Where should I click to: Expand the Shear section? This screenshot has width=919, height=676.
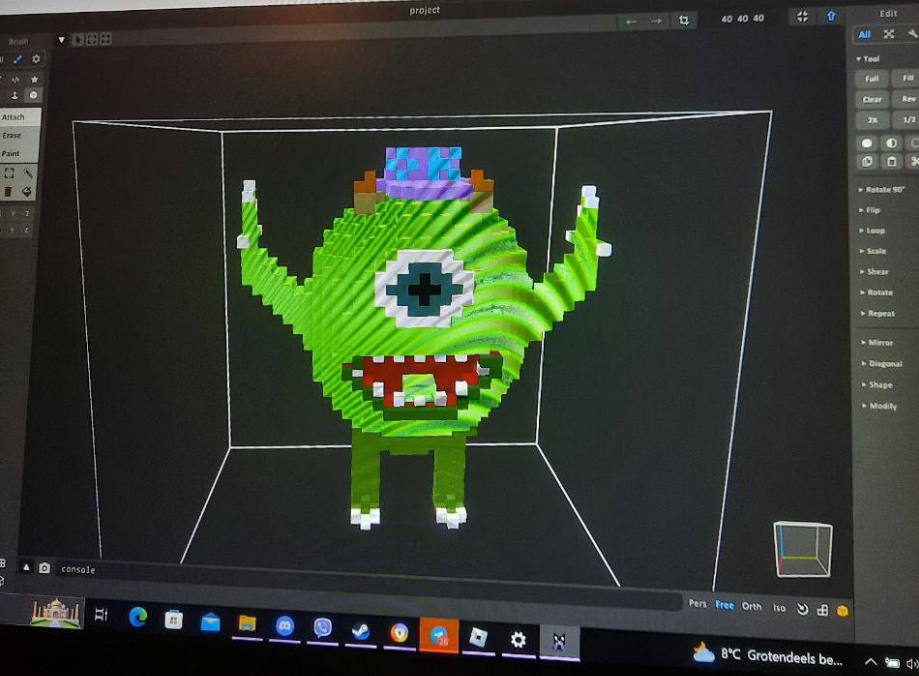coord(874,271)
